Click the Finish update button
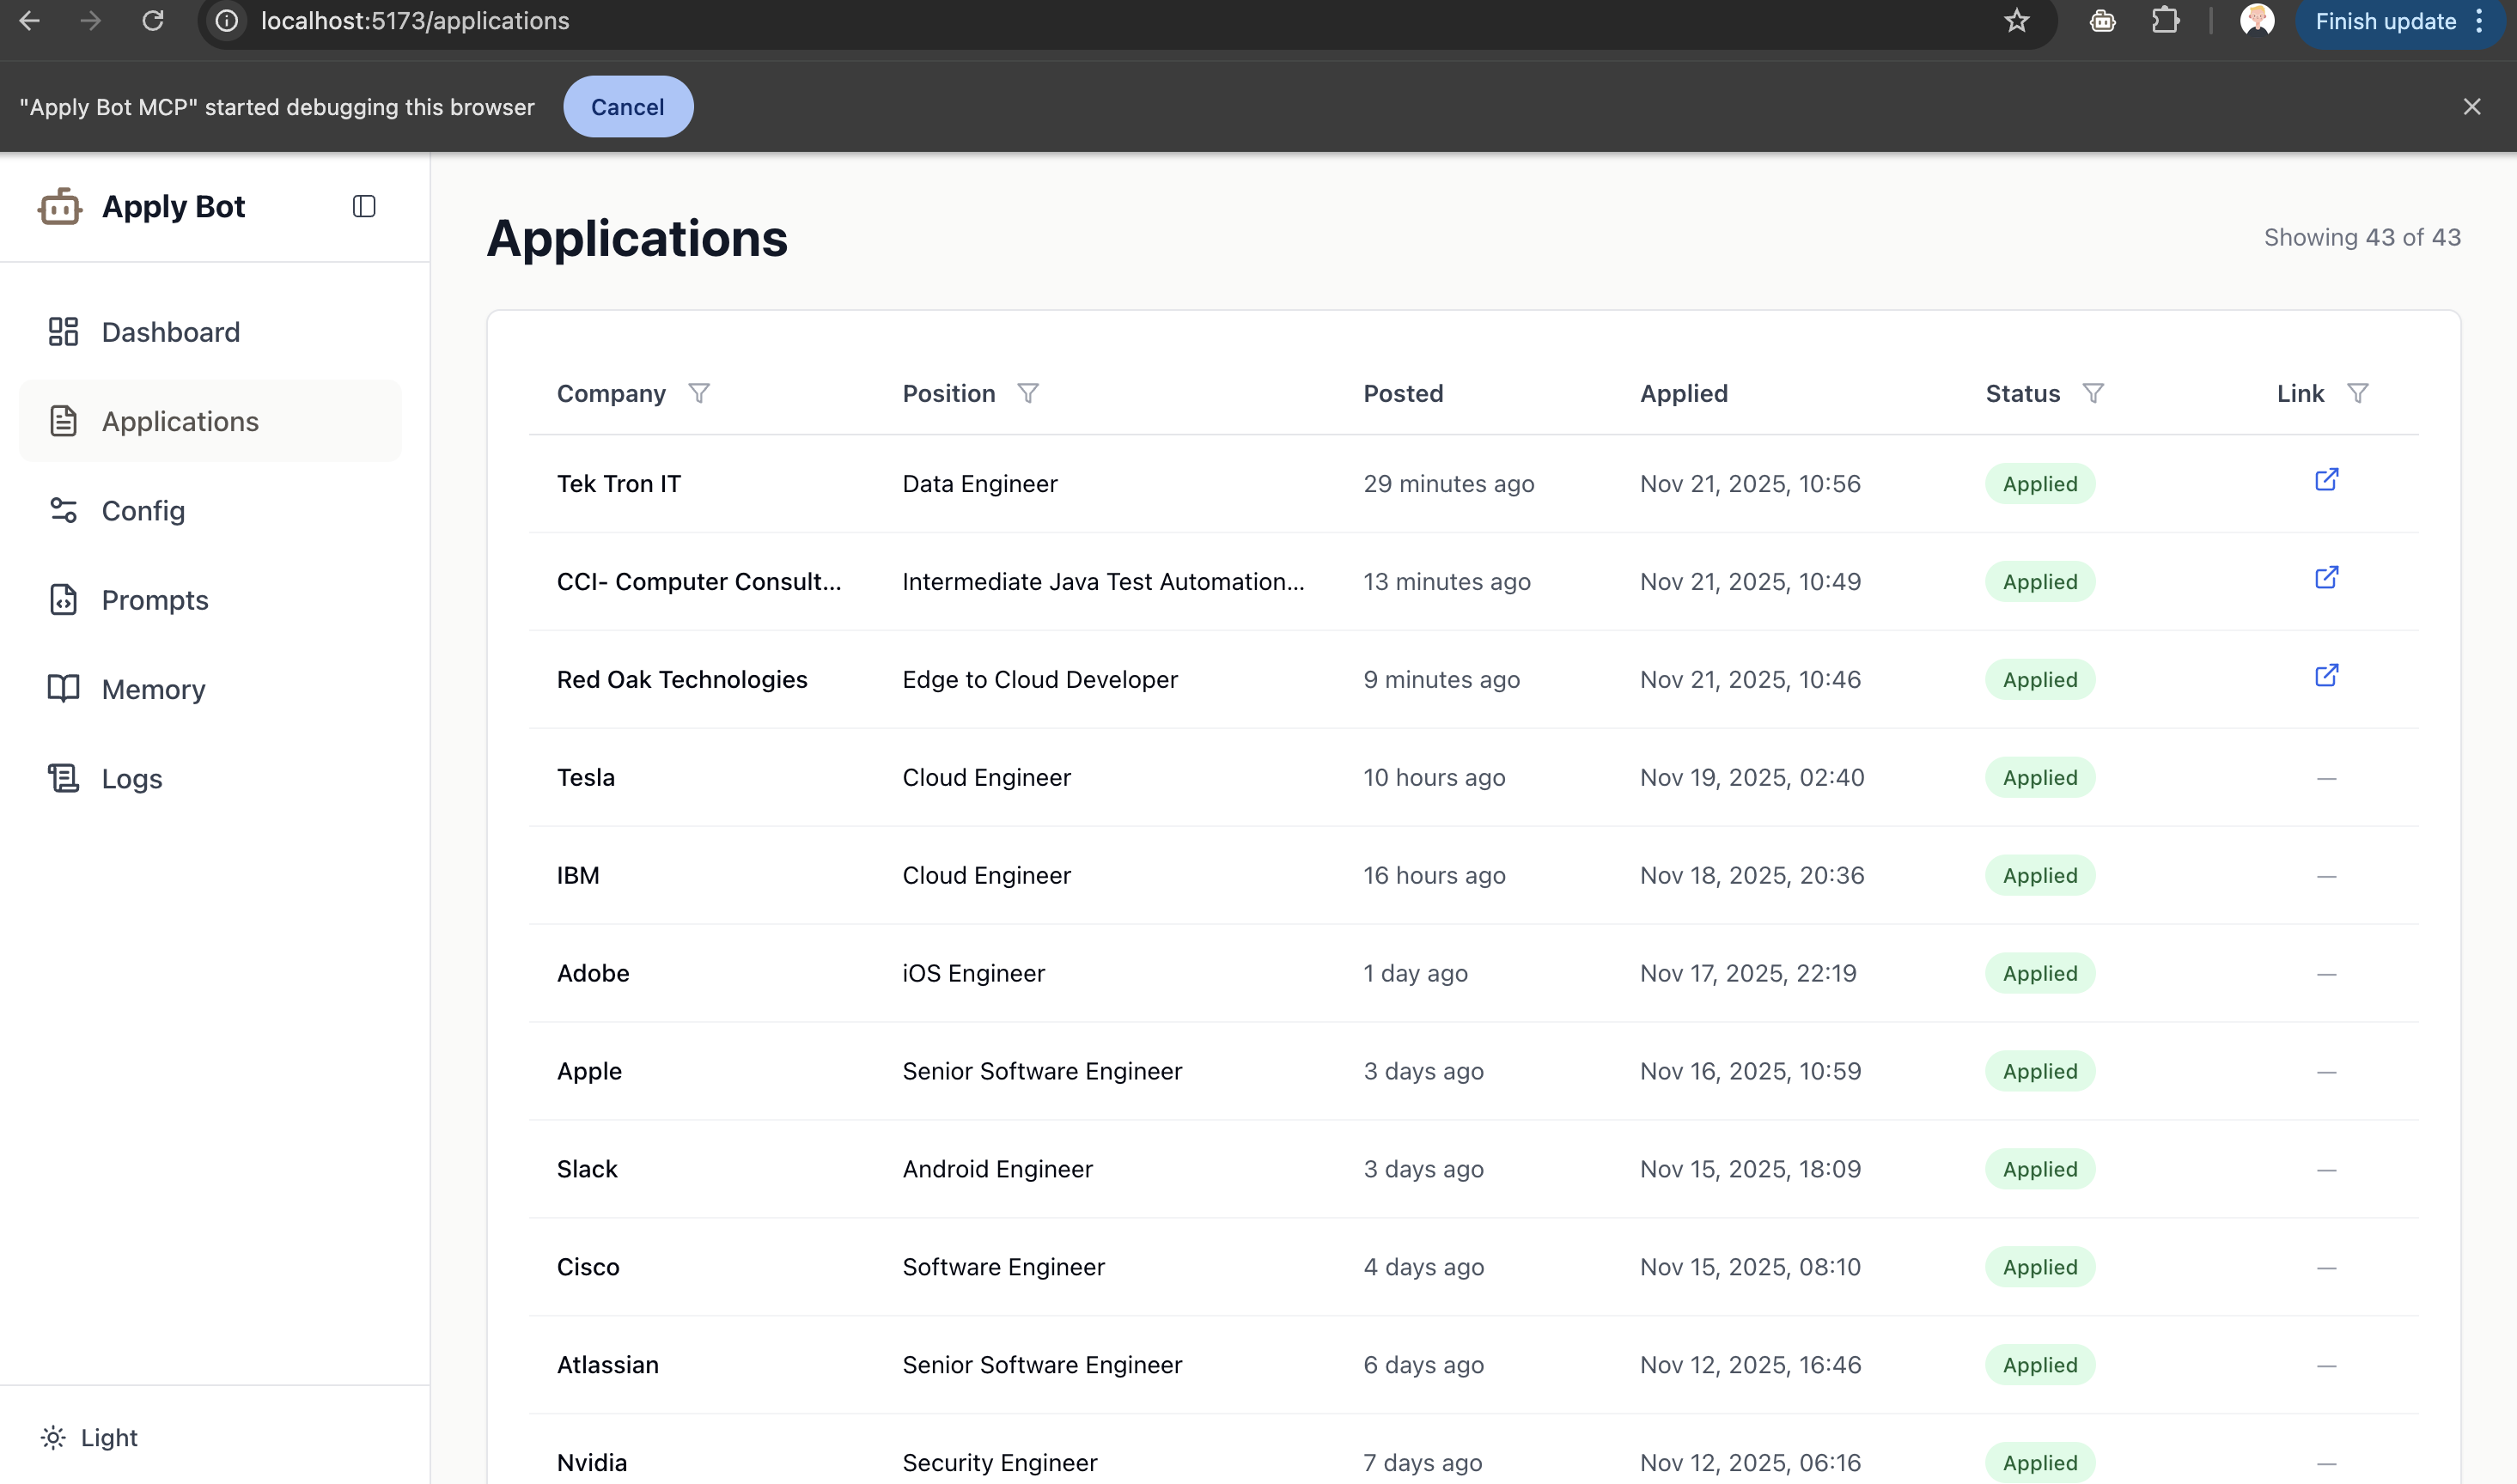This screenshot has height=1484, width=2517. [2383, 20]
